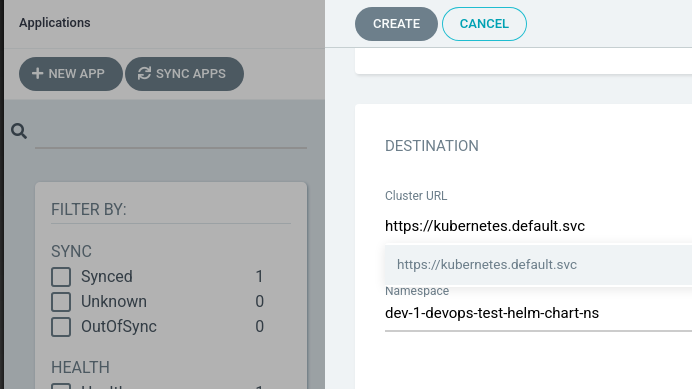This screenshot has width=692, height=389.
Task: Click the FILTER BY: label
Action: pos(89,209)
